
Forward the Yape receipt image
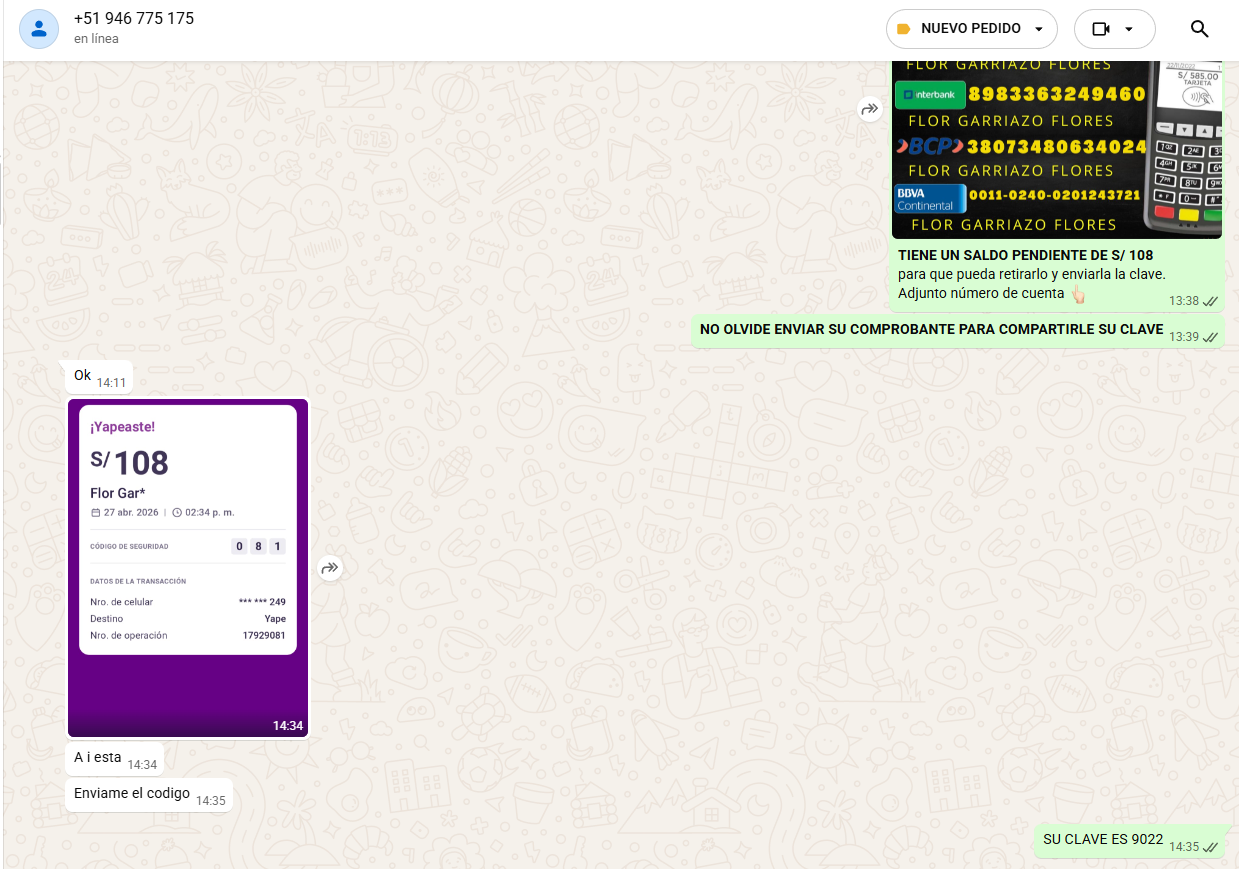pos(330,568)
